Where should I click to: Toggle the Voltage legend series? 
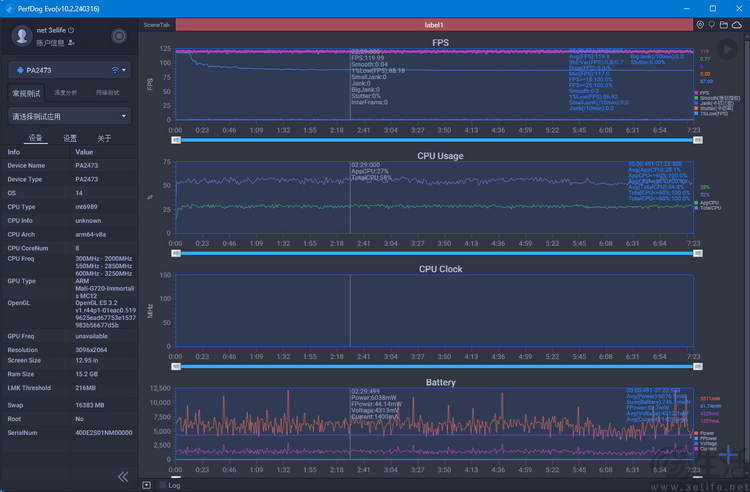(706, 444)
